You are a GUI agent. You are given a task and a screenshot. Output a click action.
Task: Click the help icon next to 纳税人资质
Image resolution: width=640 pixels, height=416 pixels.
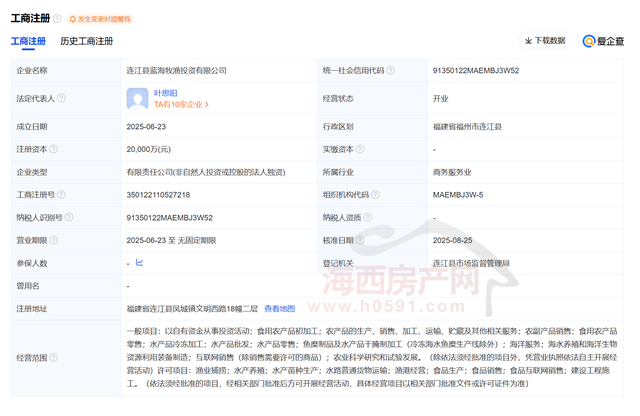(369, 217)
